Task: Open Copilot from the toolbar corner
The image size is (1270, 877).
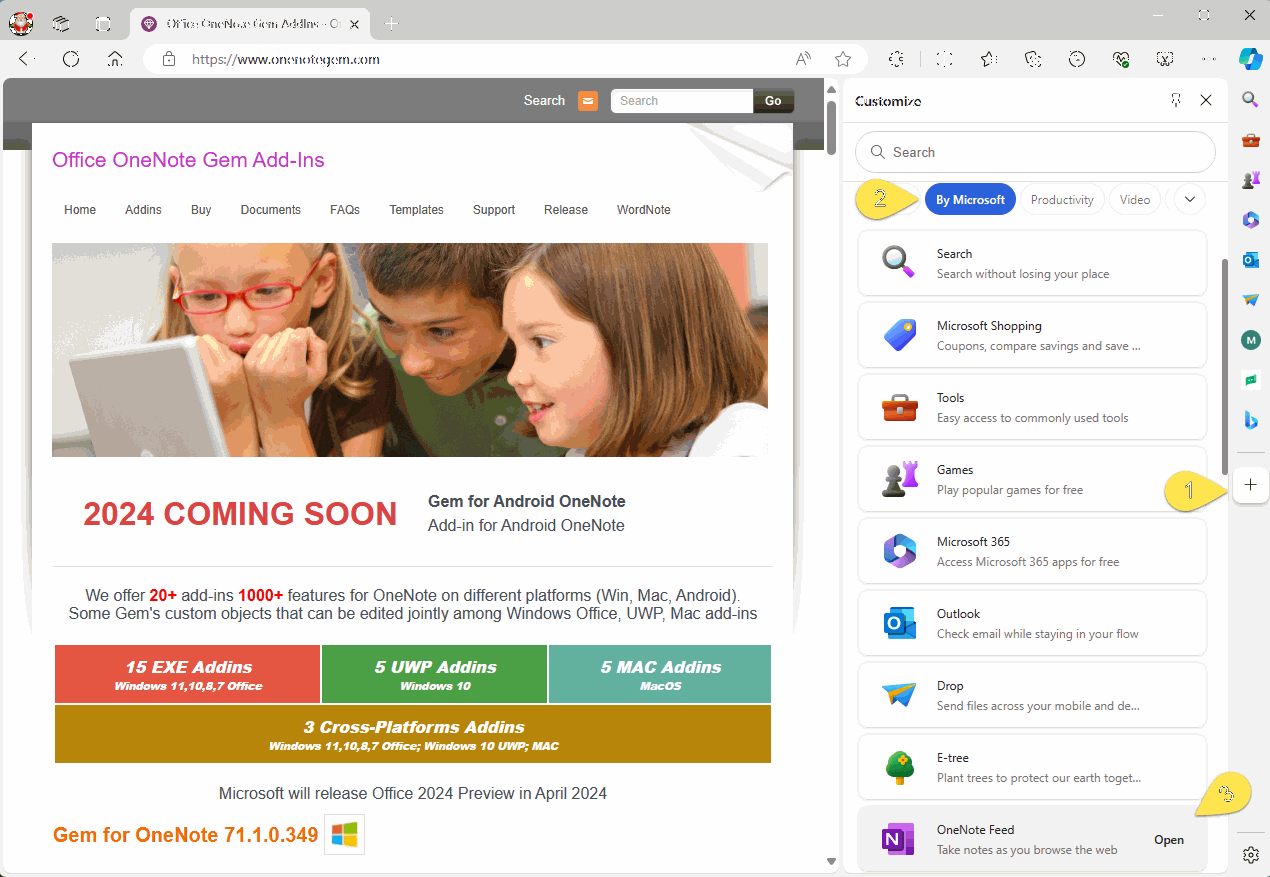Action: point(1250,59)
